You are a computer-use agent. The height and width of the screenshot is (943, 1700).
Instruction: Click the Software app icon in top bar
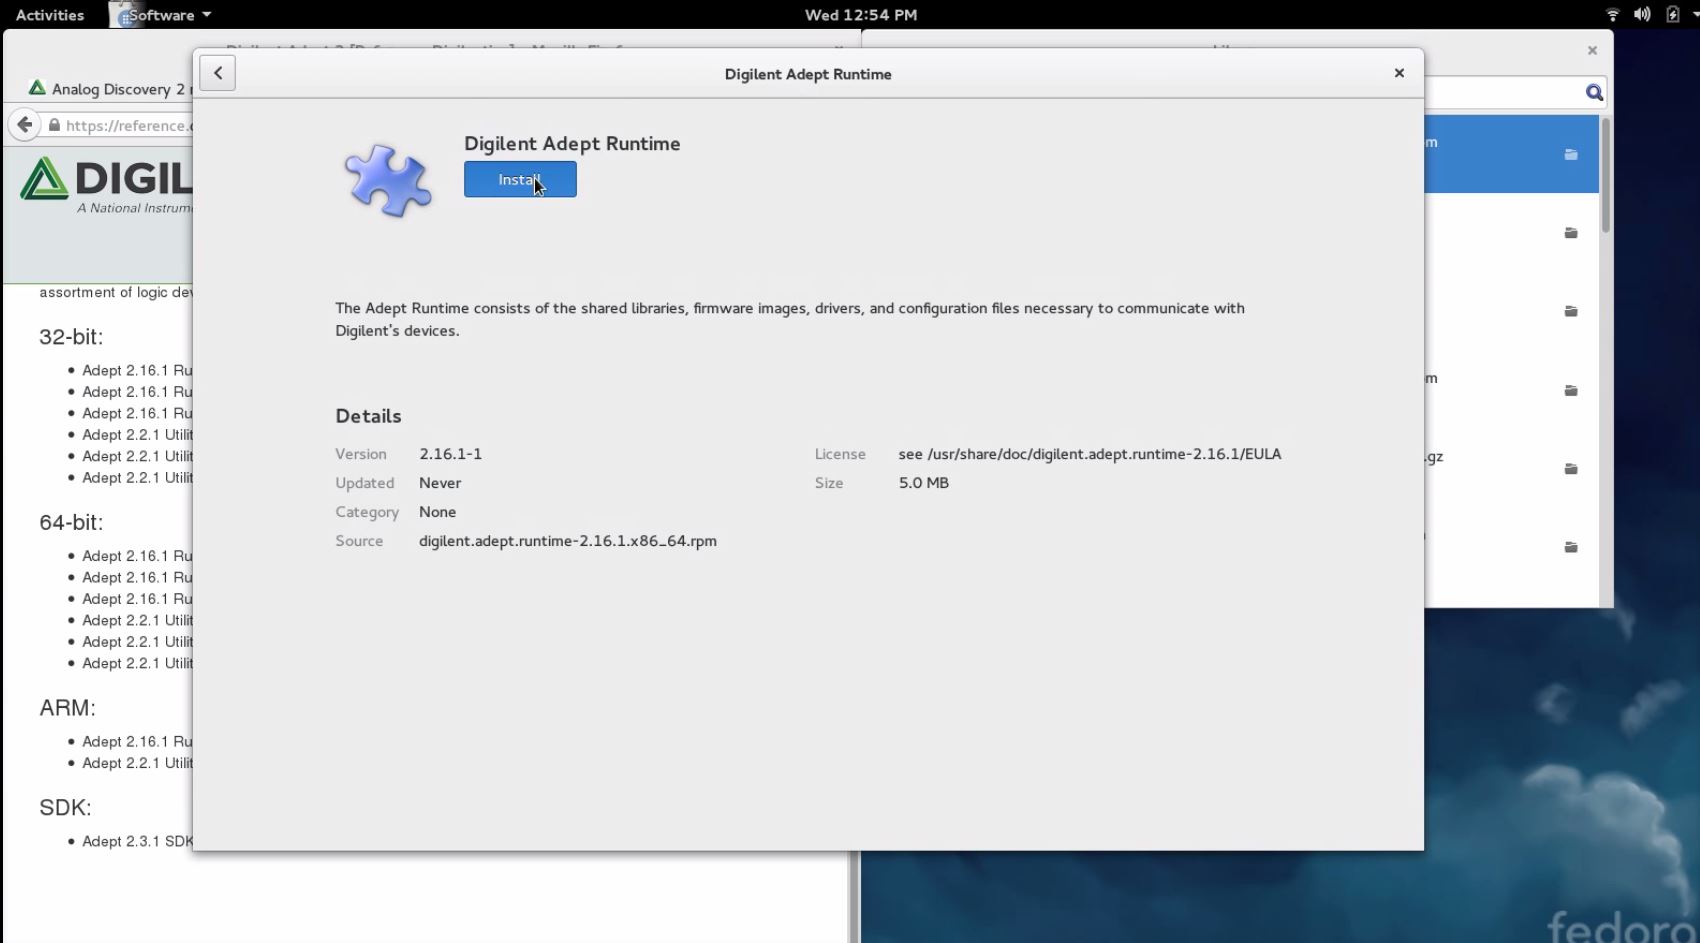pyautogui.click(x=124, y=15)
